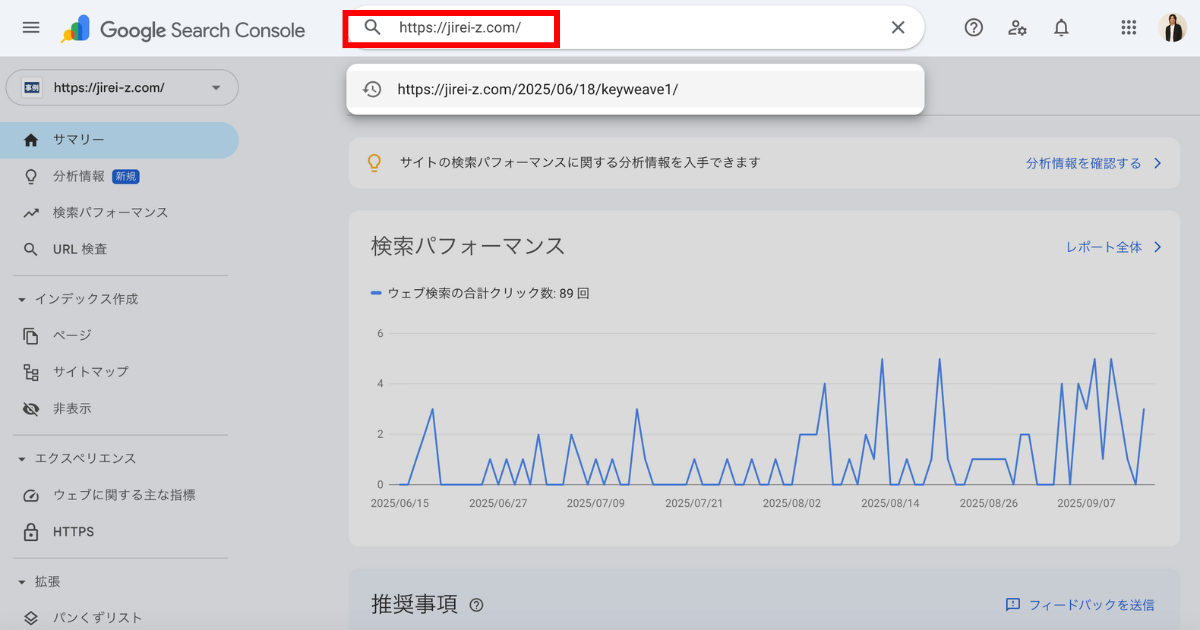Image resolution: width=1200 pixels, height=630 pixels.
Task: Open パンくずリスト in the sidebar
Action: click(x=119, y=618)
